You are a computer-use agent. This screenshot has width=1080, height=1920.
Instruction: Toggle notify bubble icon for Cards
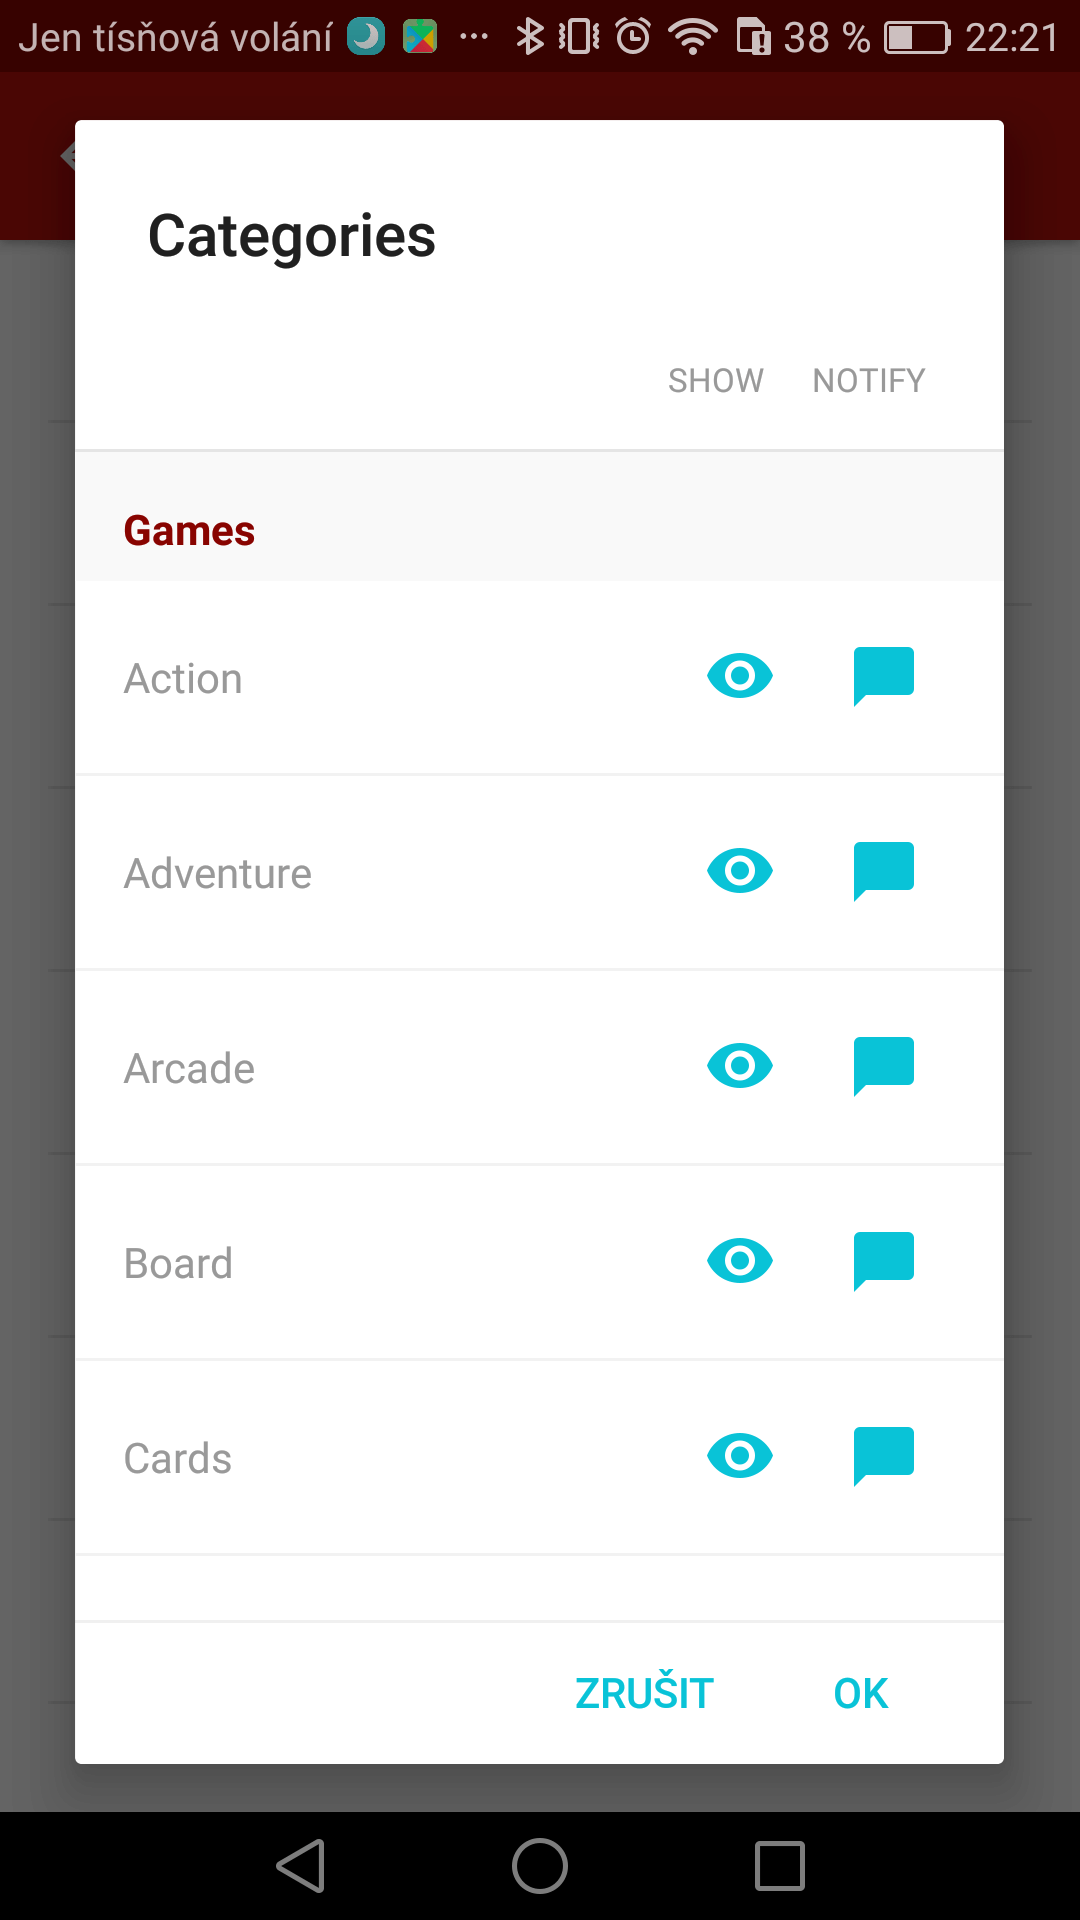[883, 1457]
